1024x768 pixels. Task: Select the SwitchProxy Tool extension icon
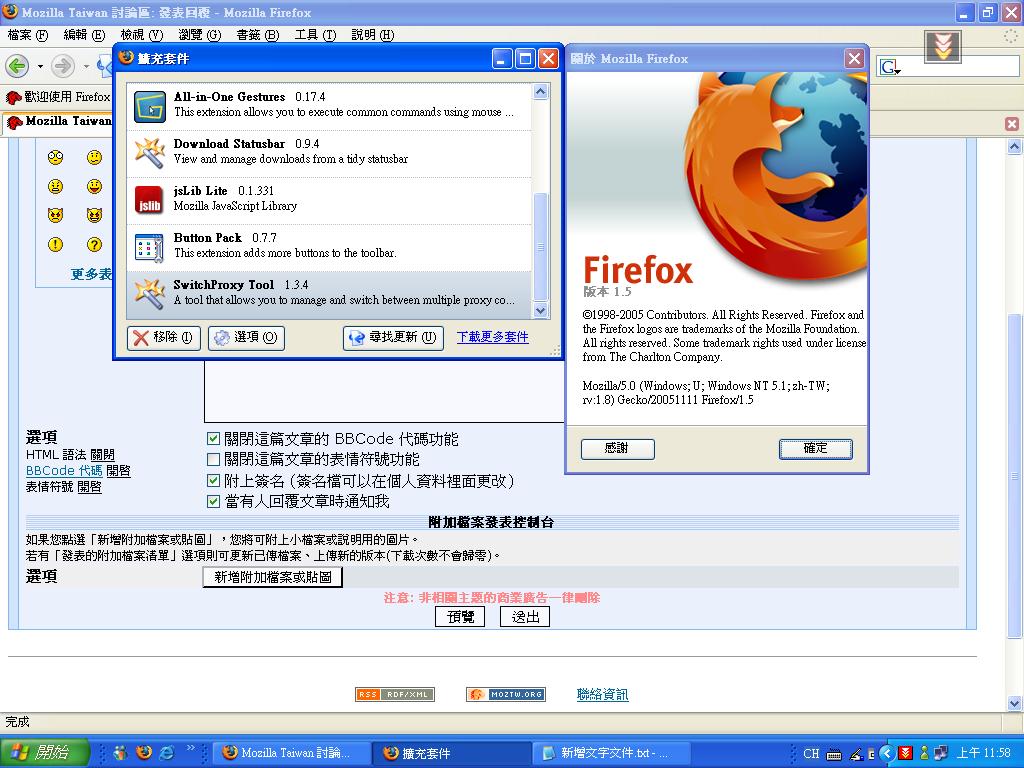150,295
